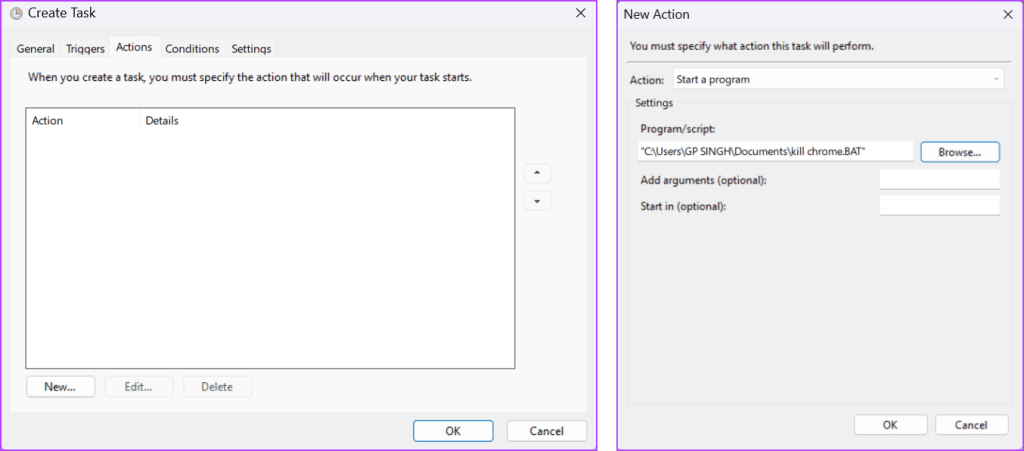
Task: Click the Details column header
Action: (162, 121)
